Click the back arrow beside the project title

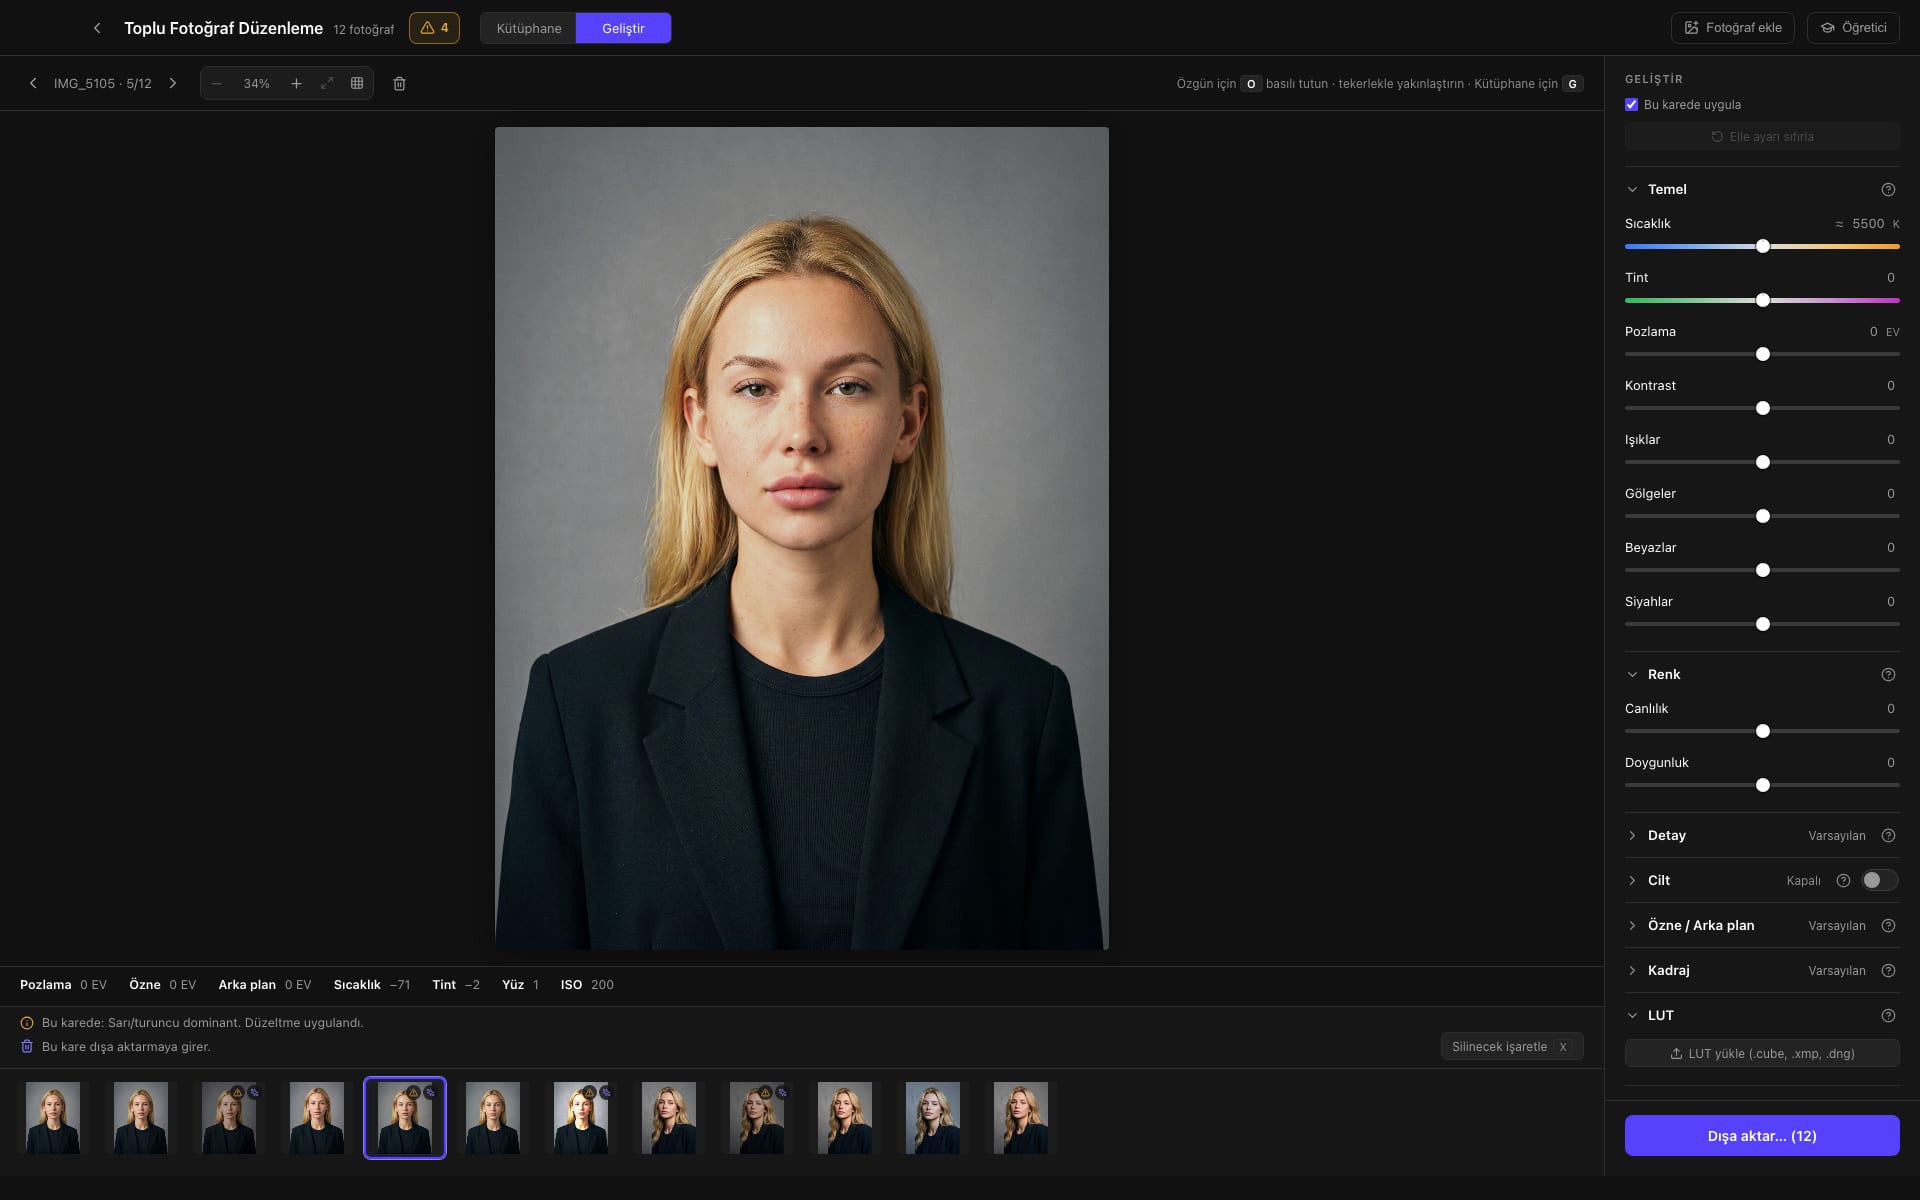(97, 28)
